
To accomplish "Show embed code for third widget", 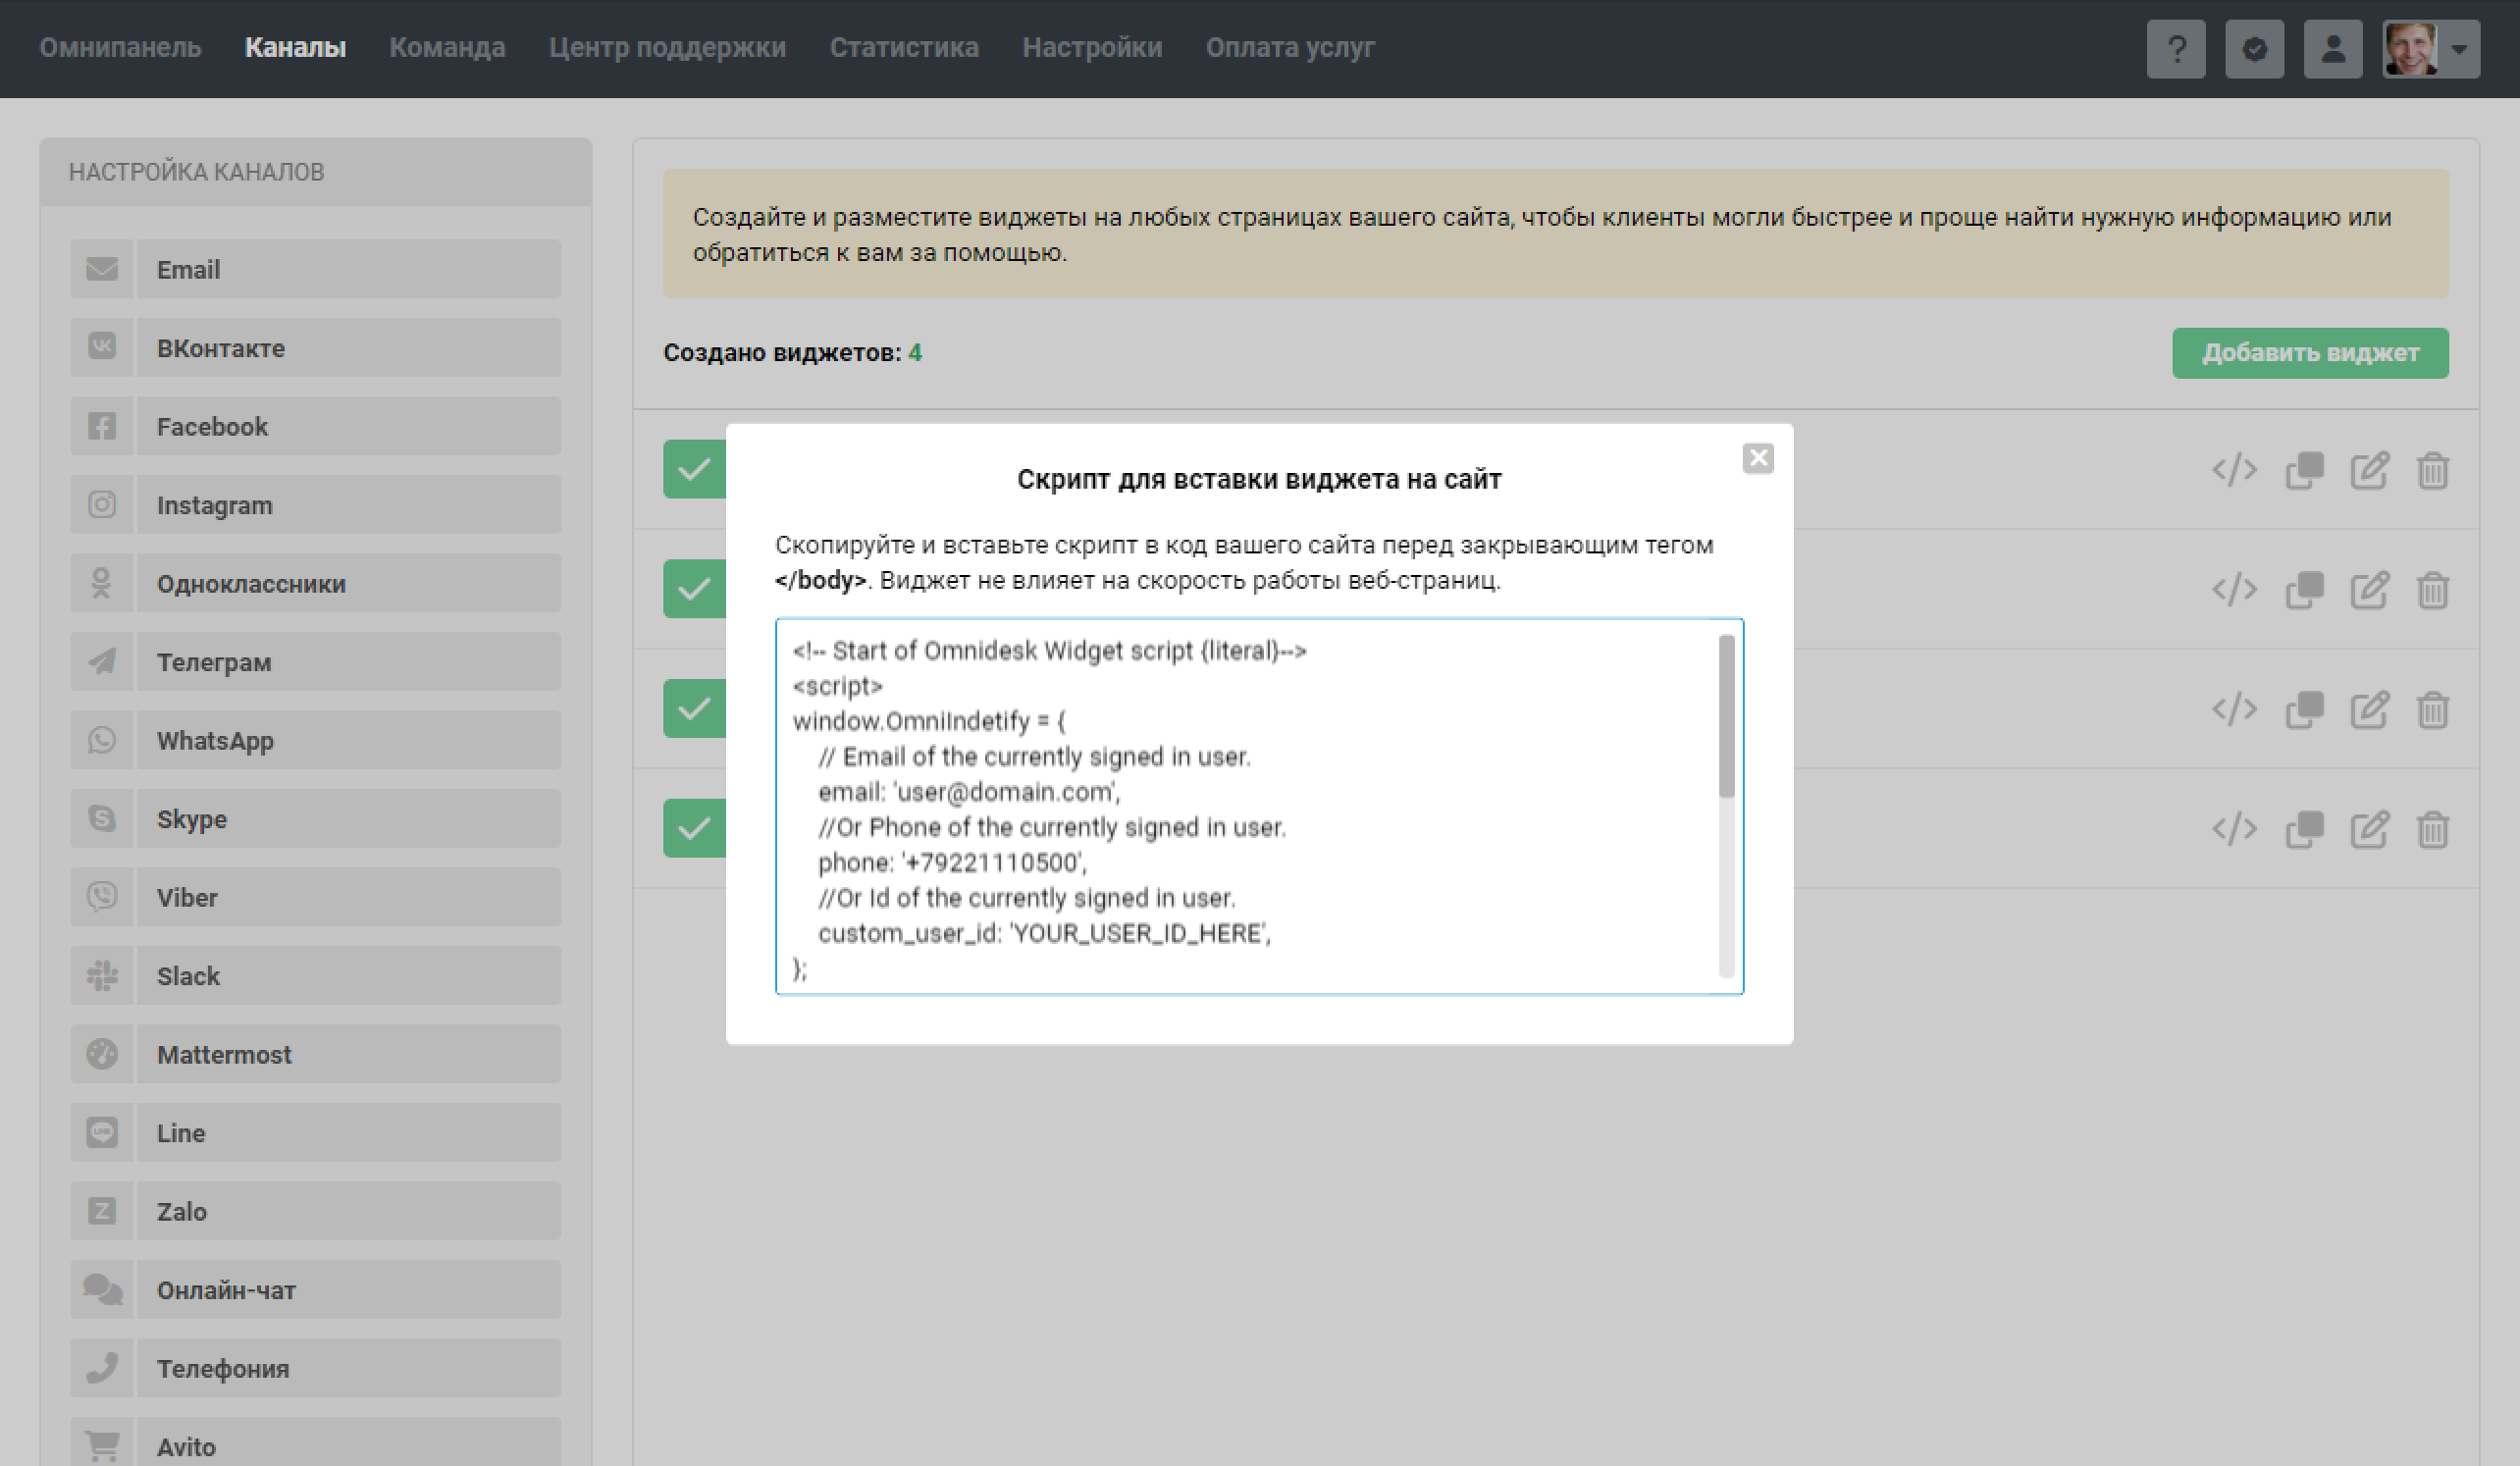I will pos(2234,709).
